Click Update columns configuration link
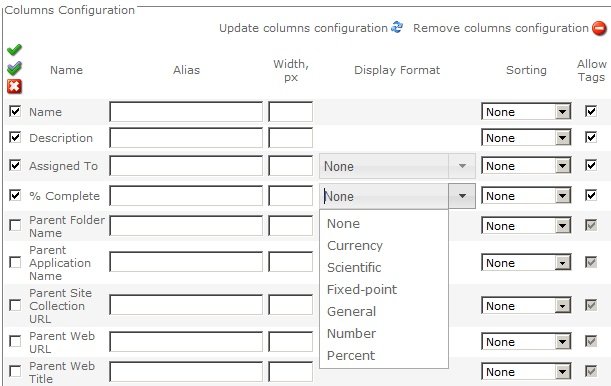611x386 pixels. click(x=303, y=28)
